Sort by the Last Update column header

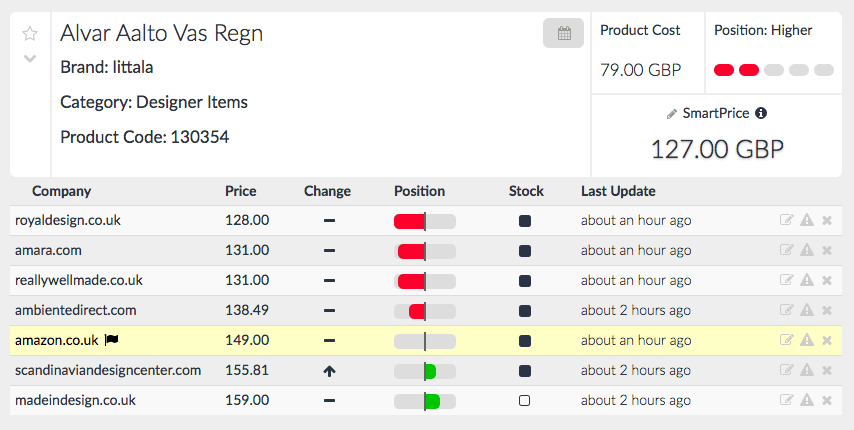click(x=618, y=191)
